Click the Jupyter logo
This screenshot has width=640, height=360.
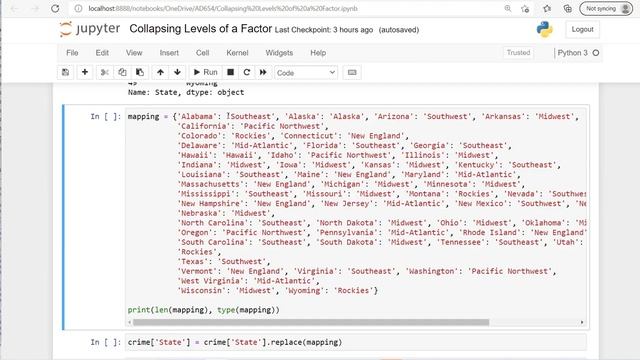90,29
